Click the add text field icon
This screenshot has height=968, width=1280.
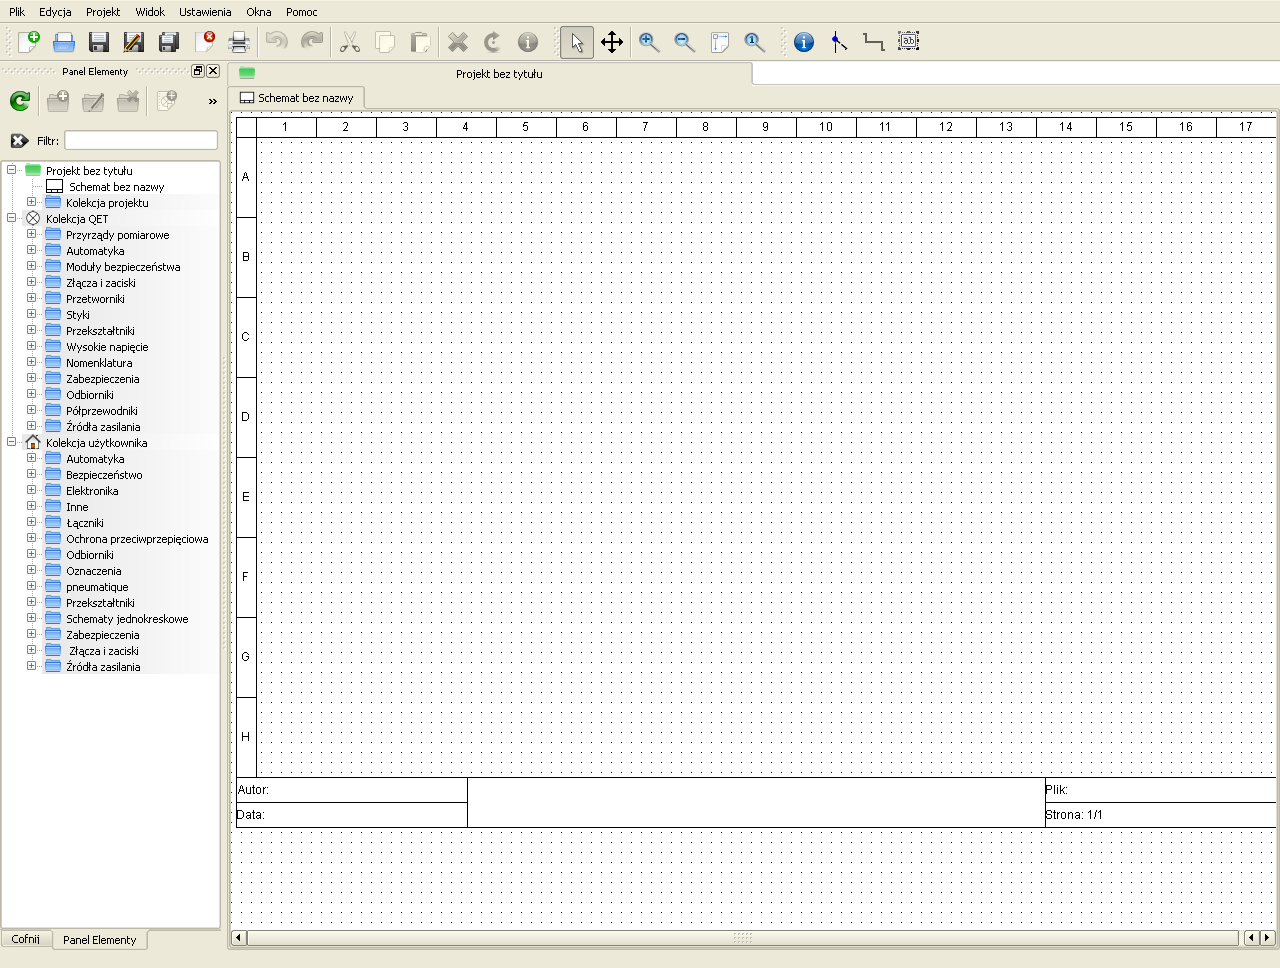click(908, 42)
